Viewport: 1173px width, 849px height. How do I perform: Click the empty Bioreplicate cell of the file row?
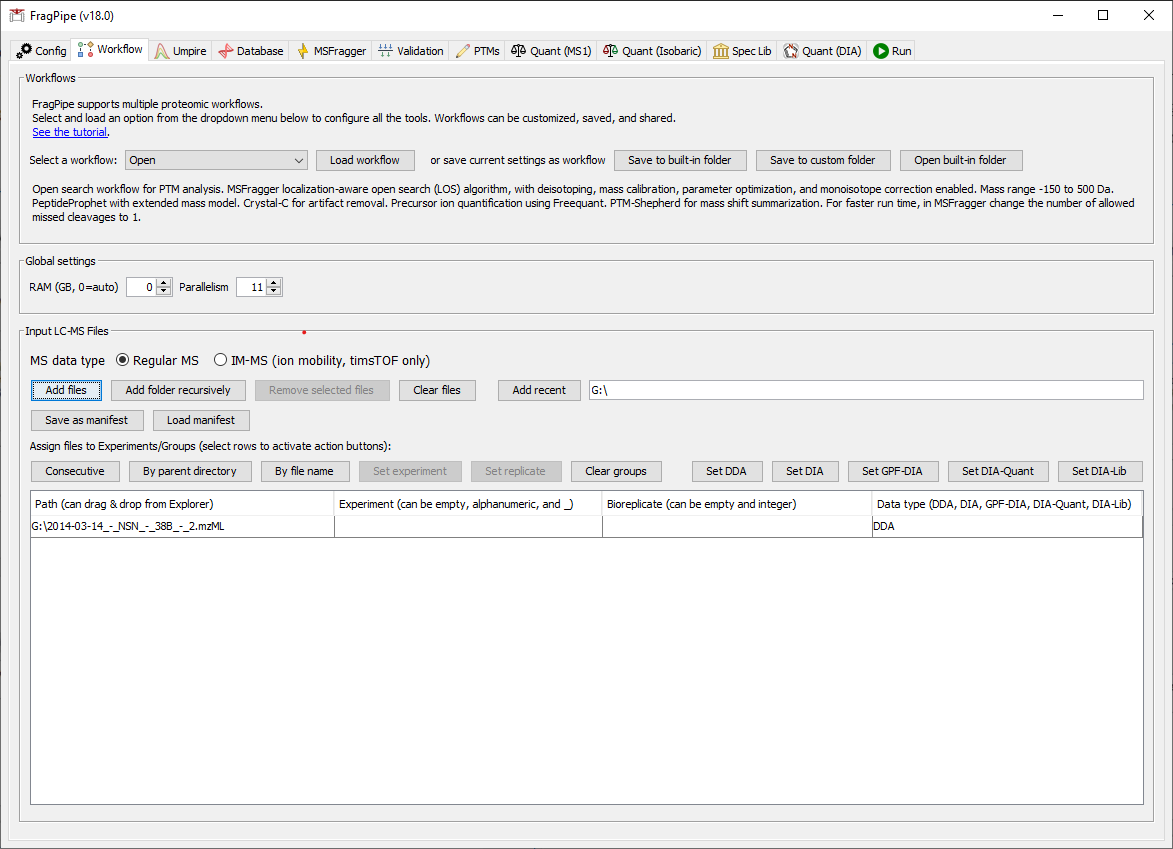click(x=737, y=527)
